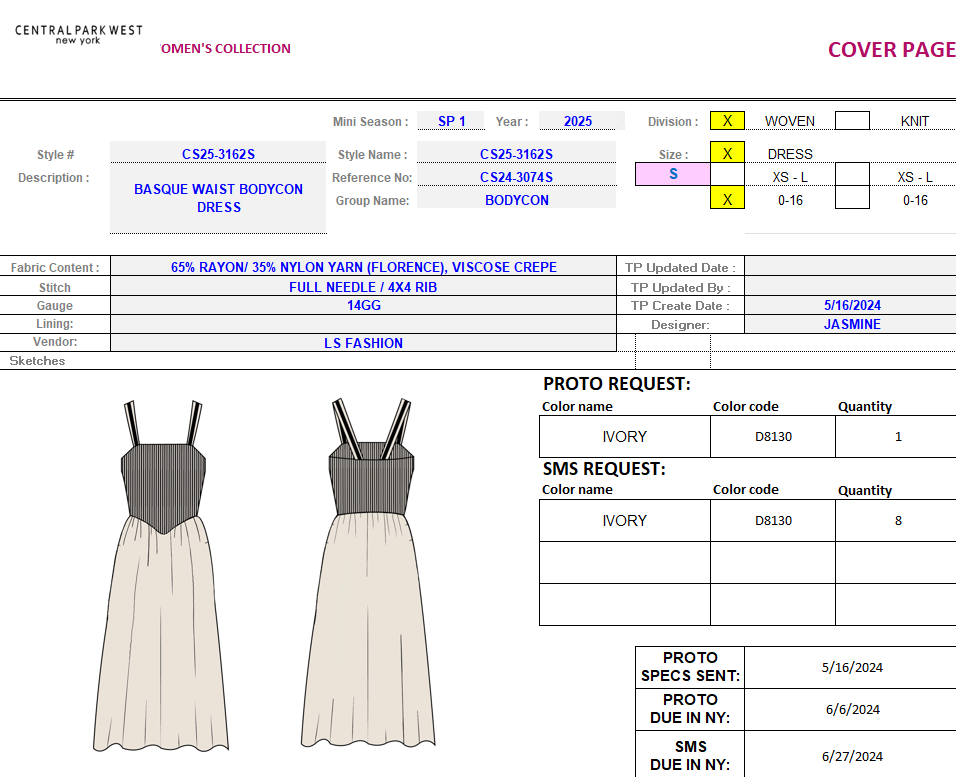The image size is (956, 777).
Task: Select Style # cell CS25-3162S
Action: [218, 152]
